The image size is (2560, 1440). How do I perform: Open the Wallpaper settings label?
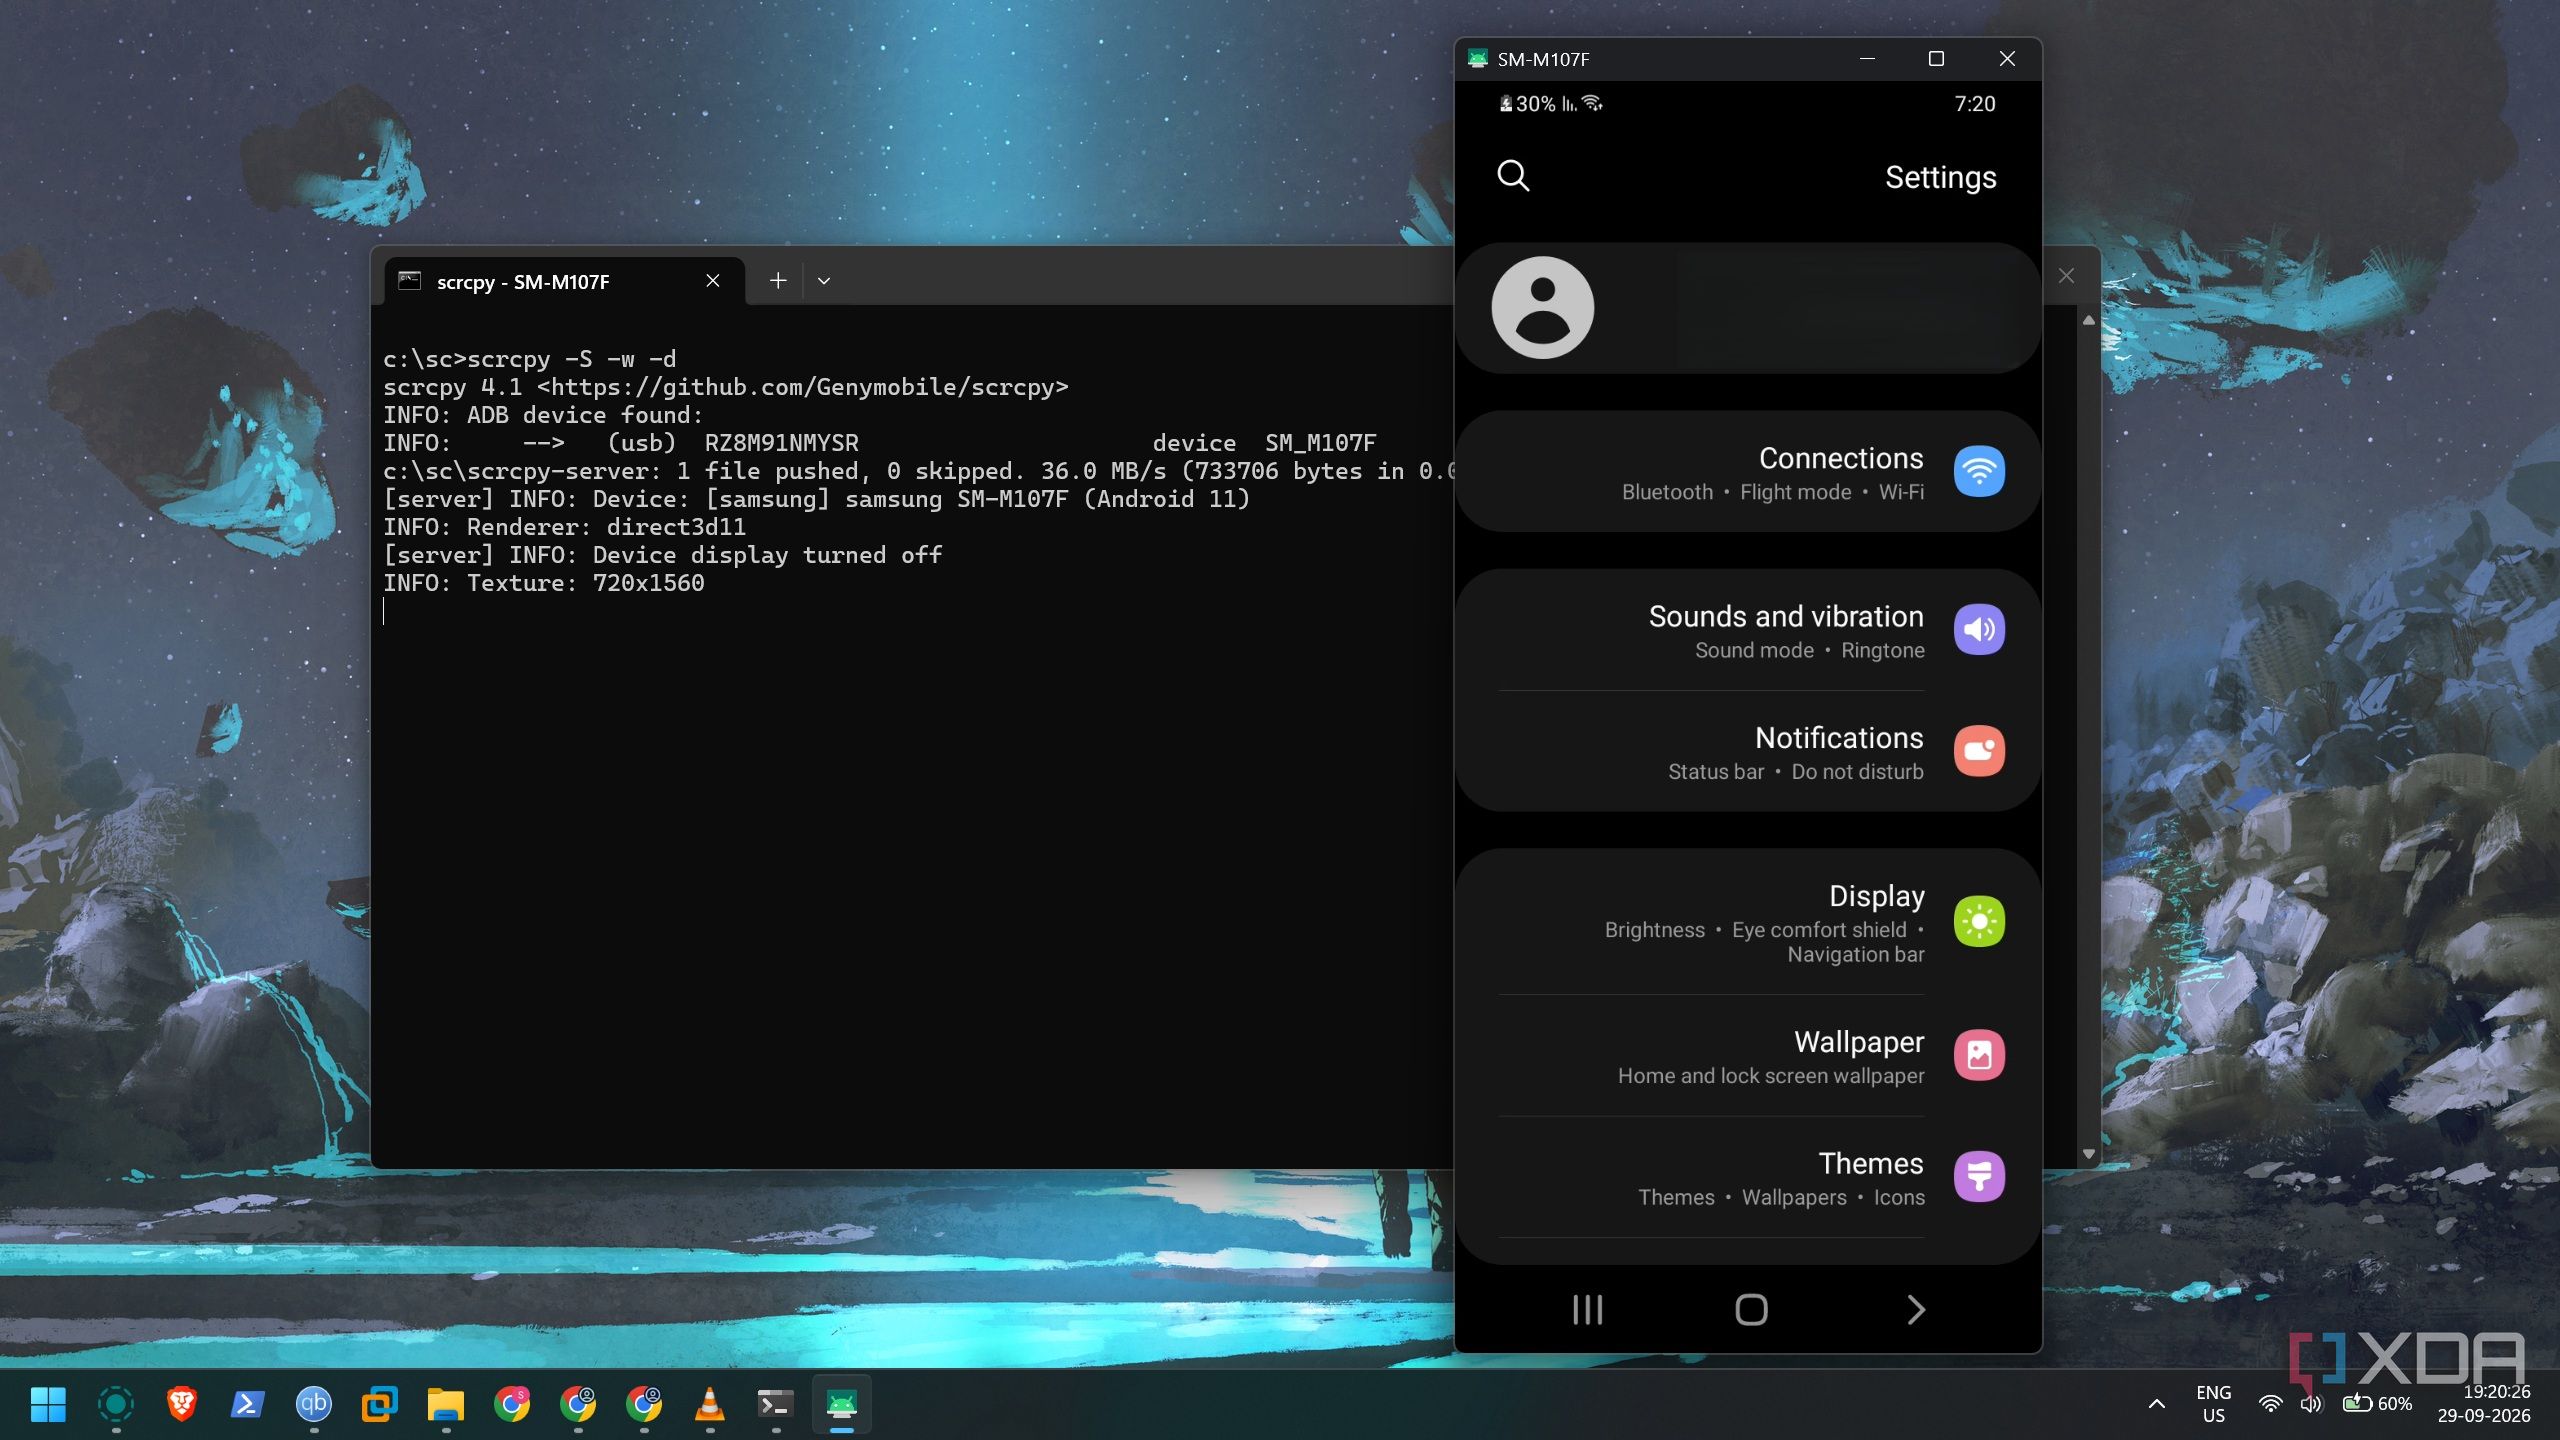(1858, 1042)
